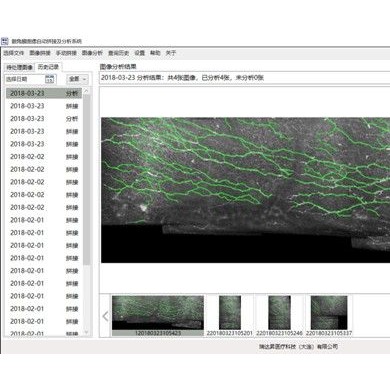Click the left arrow of the thumbnail strip
This screenshot has height=390, width=390.
point(106,316)
